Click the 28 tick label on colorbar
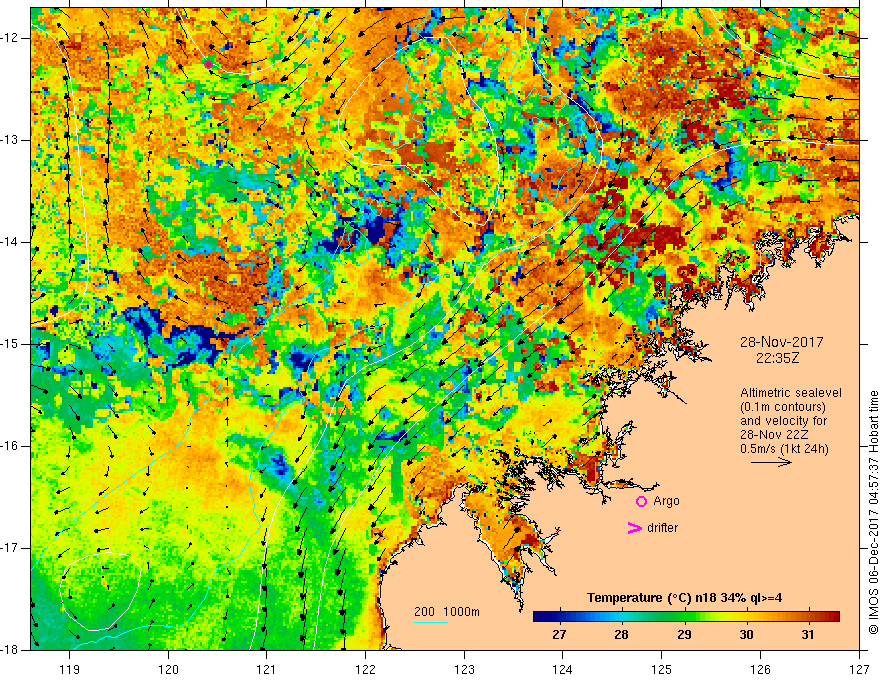880x680 pixels. coord(621,635)
